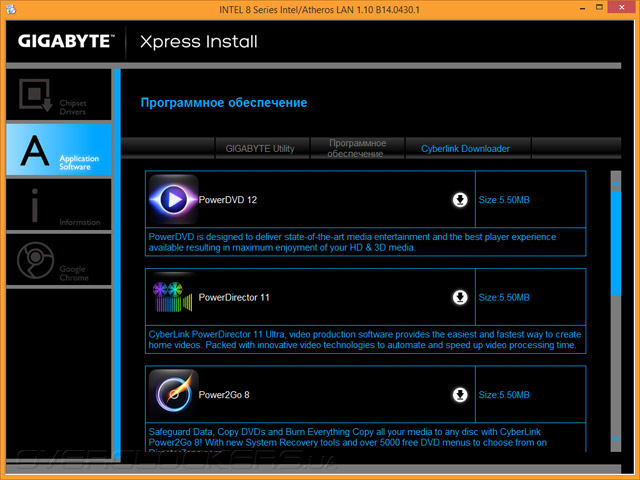Click the blue vertical scrollbar thumb
640x480 pixels.
[616, 242]
